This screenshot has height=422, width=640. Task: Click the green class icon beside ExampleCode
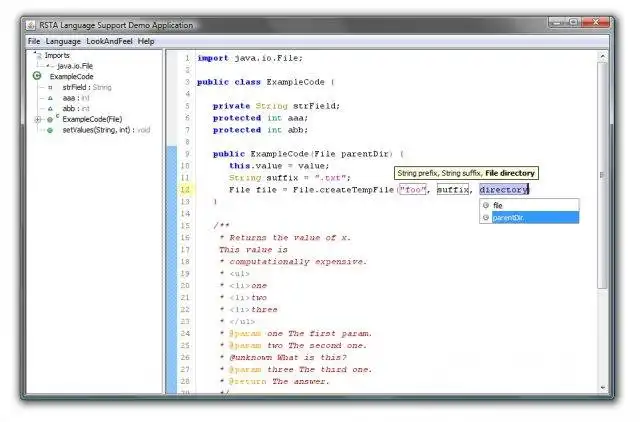[x=37, y=76]
